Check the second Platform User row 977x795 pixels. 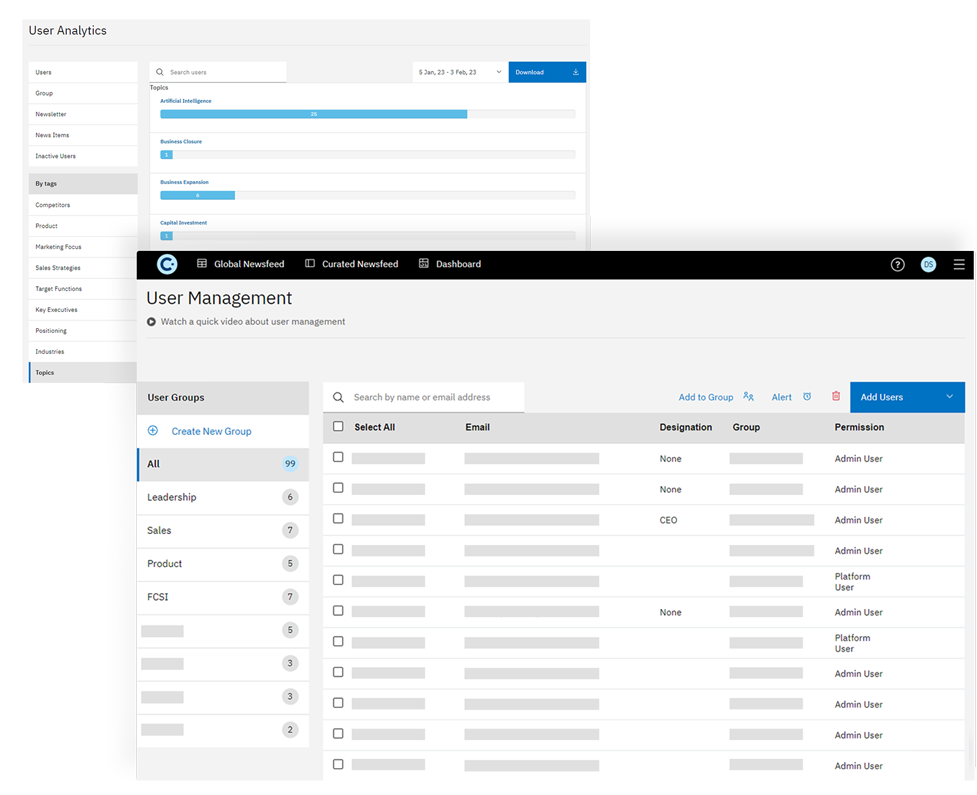(338, 641)
